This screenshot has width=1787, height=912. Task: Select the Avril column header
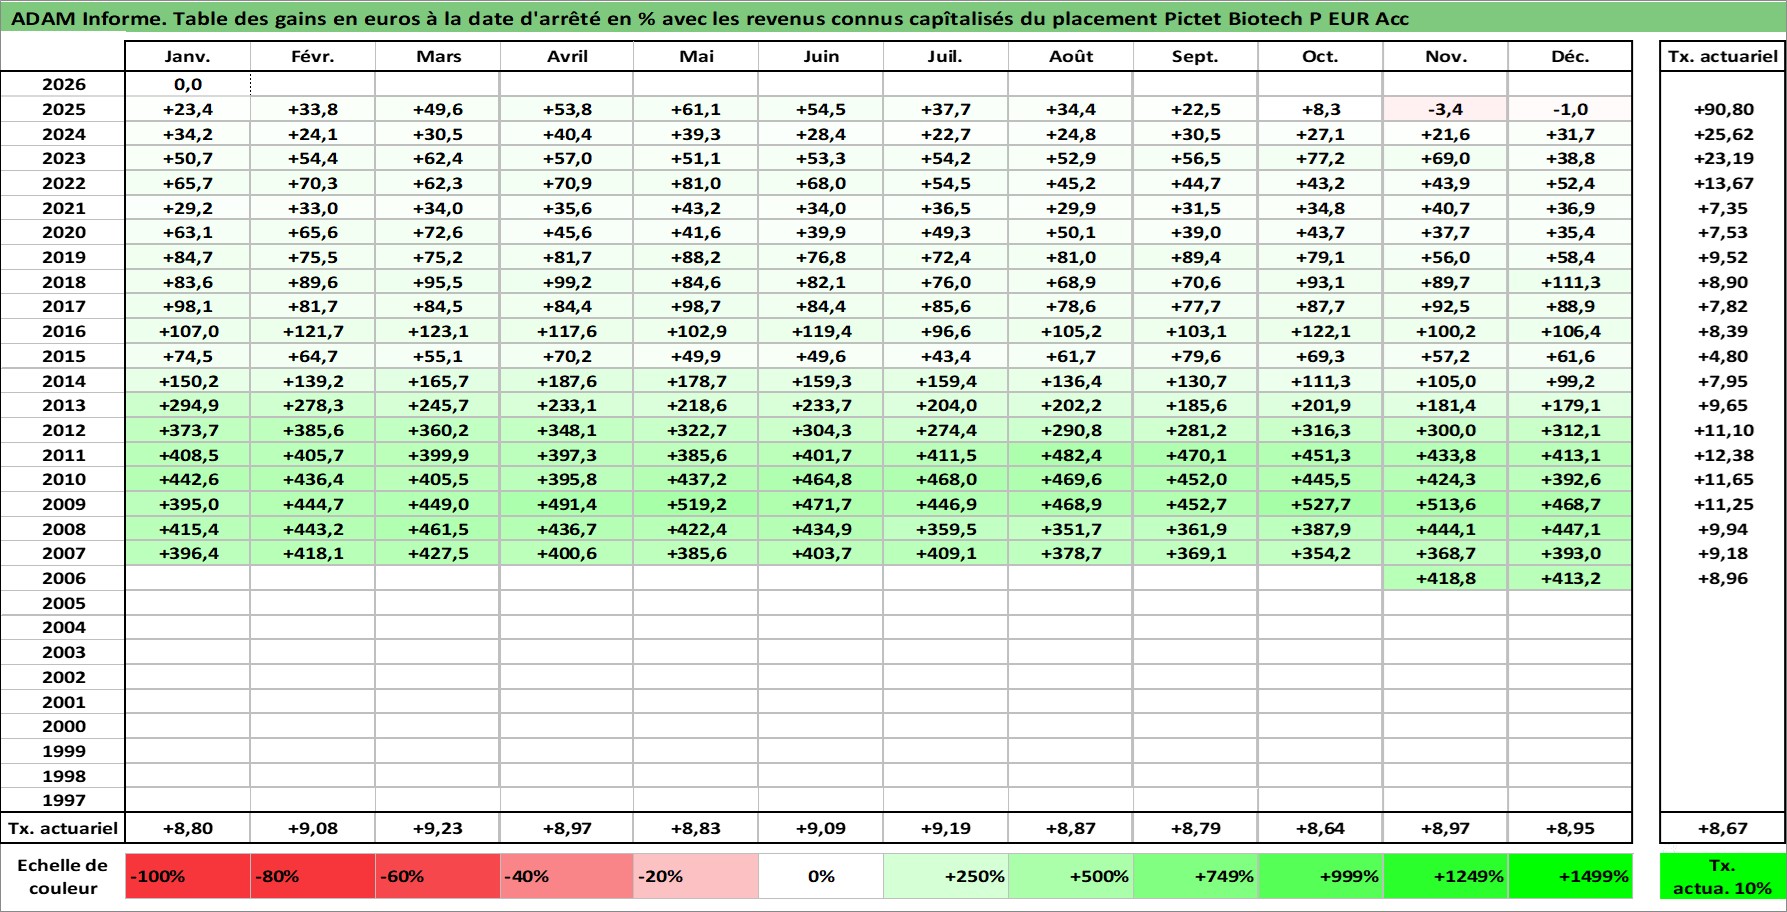point(567,56)
